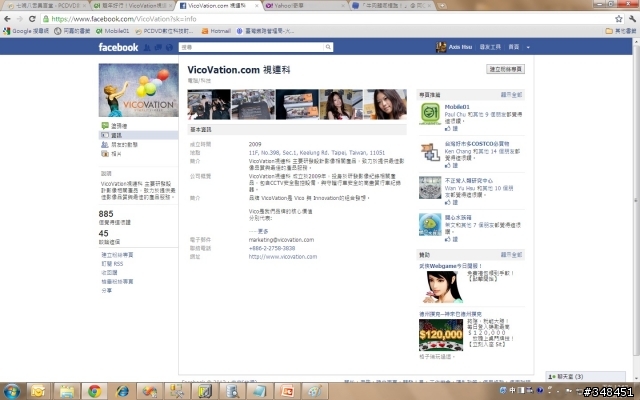Expand the description with the more link

263,231
